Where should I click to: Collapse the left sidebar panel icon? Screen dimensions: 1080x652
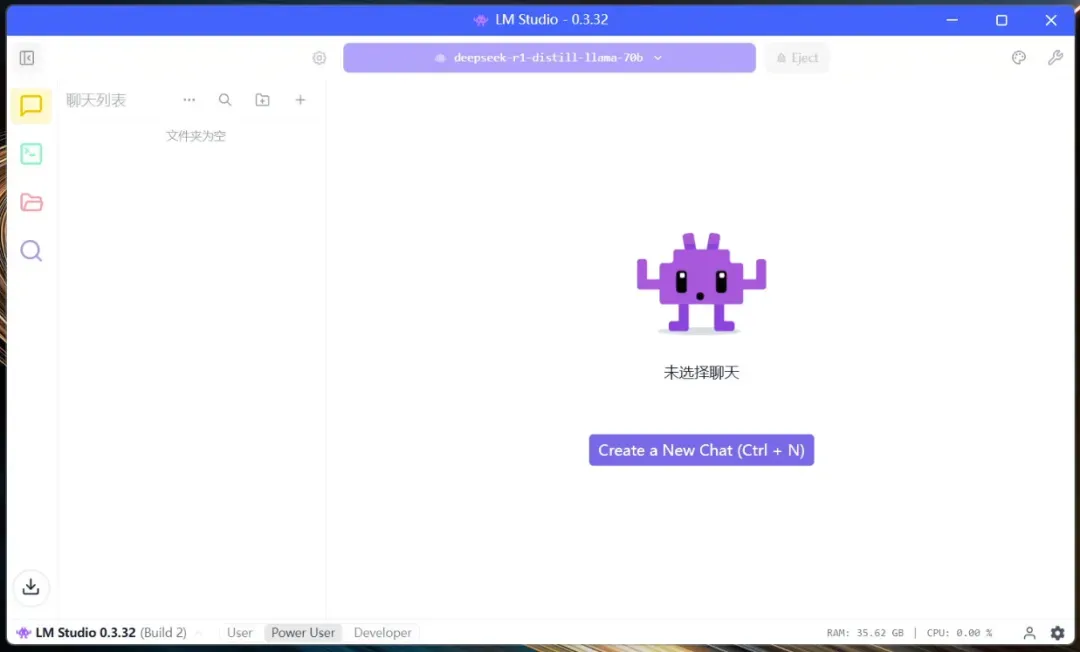coord(27,58)
